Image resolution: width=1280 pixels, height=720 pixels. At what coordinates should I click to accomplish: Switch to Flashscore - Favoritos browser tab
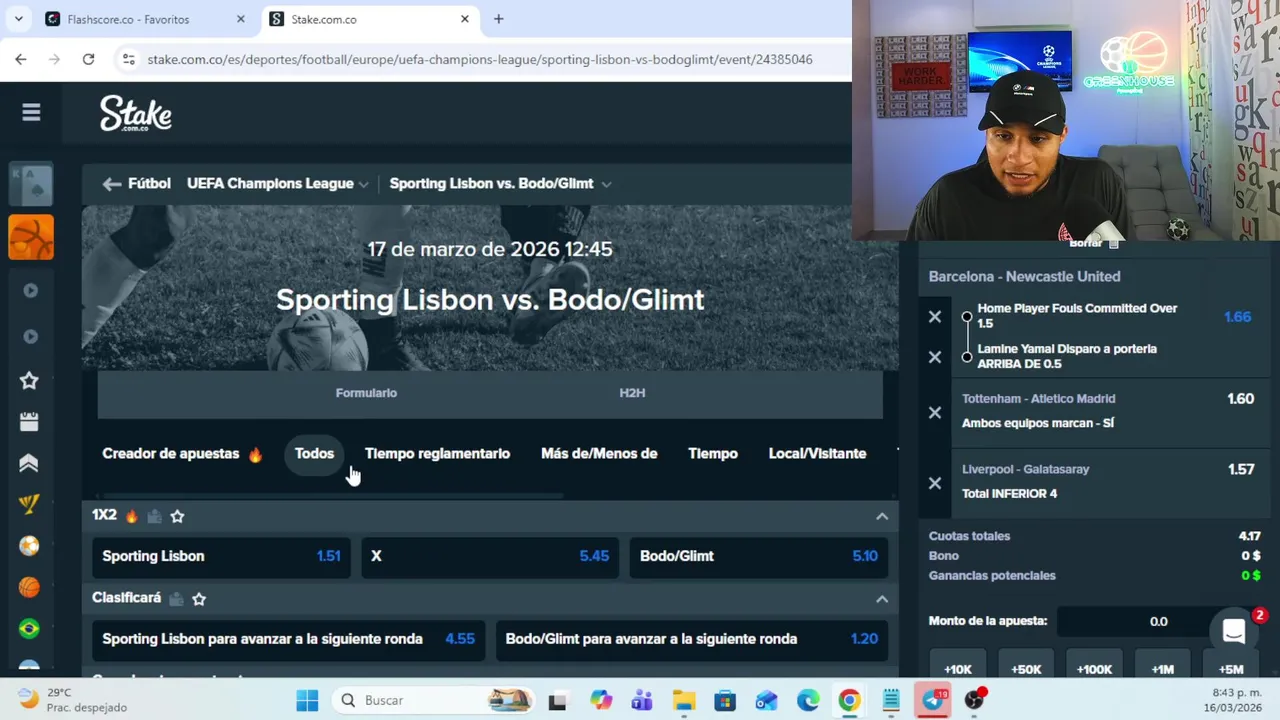point(147,19)
